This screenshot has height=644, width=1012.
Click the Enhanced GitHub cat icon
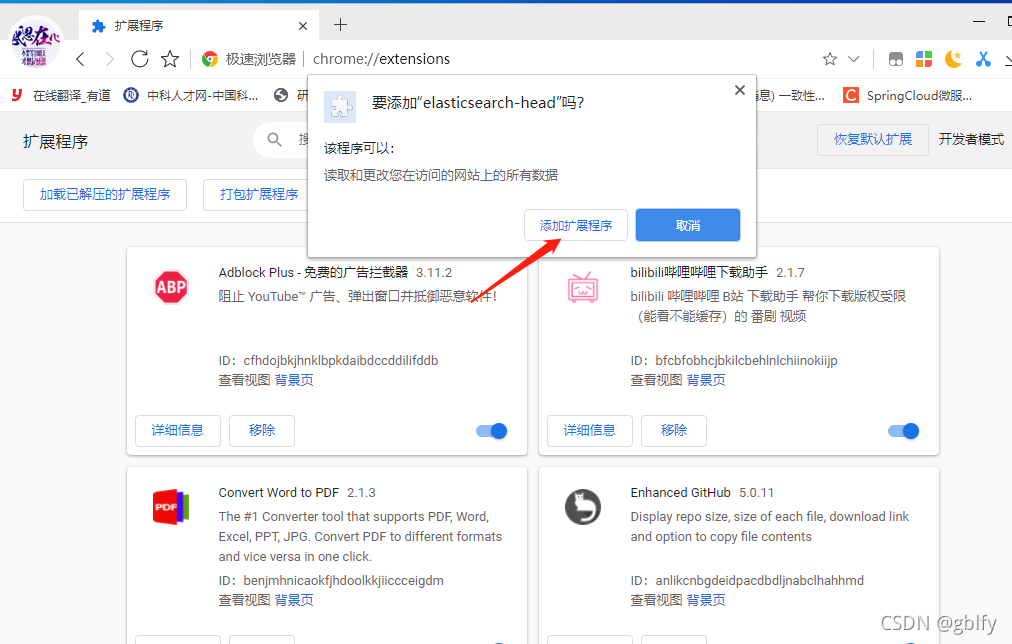point(583,508)
